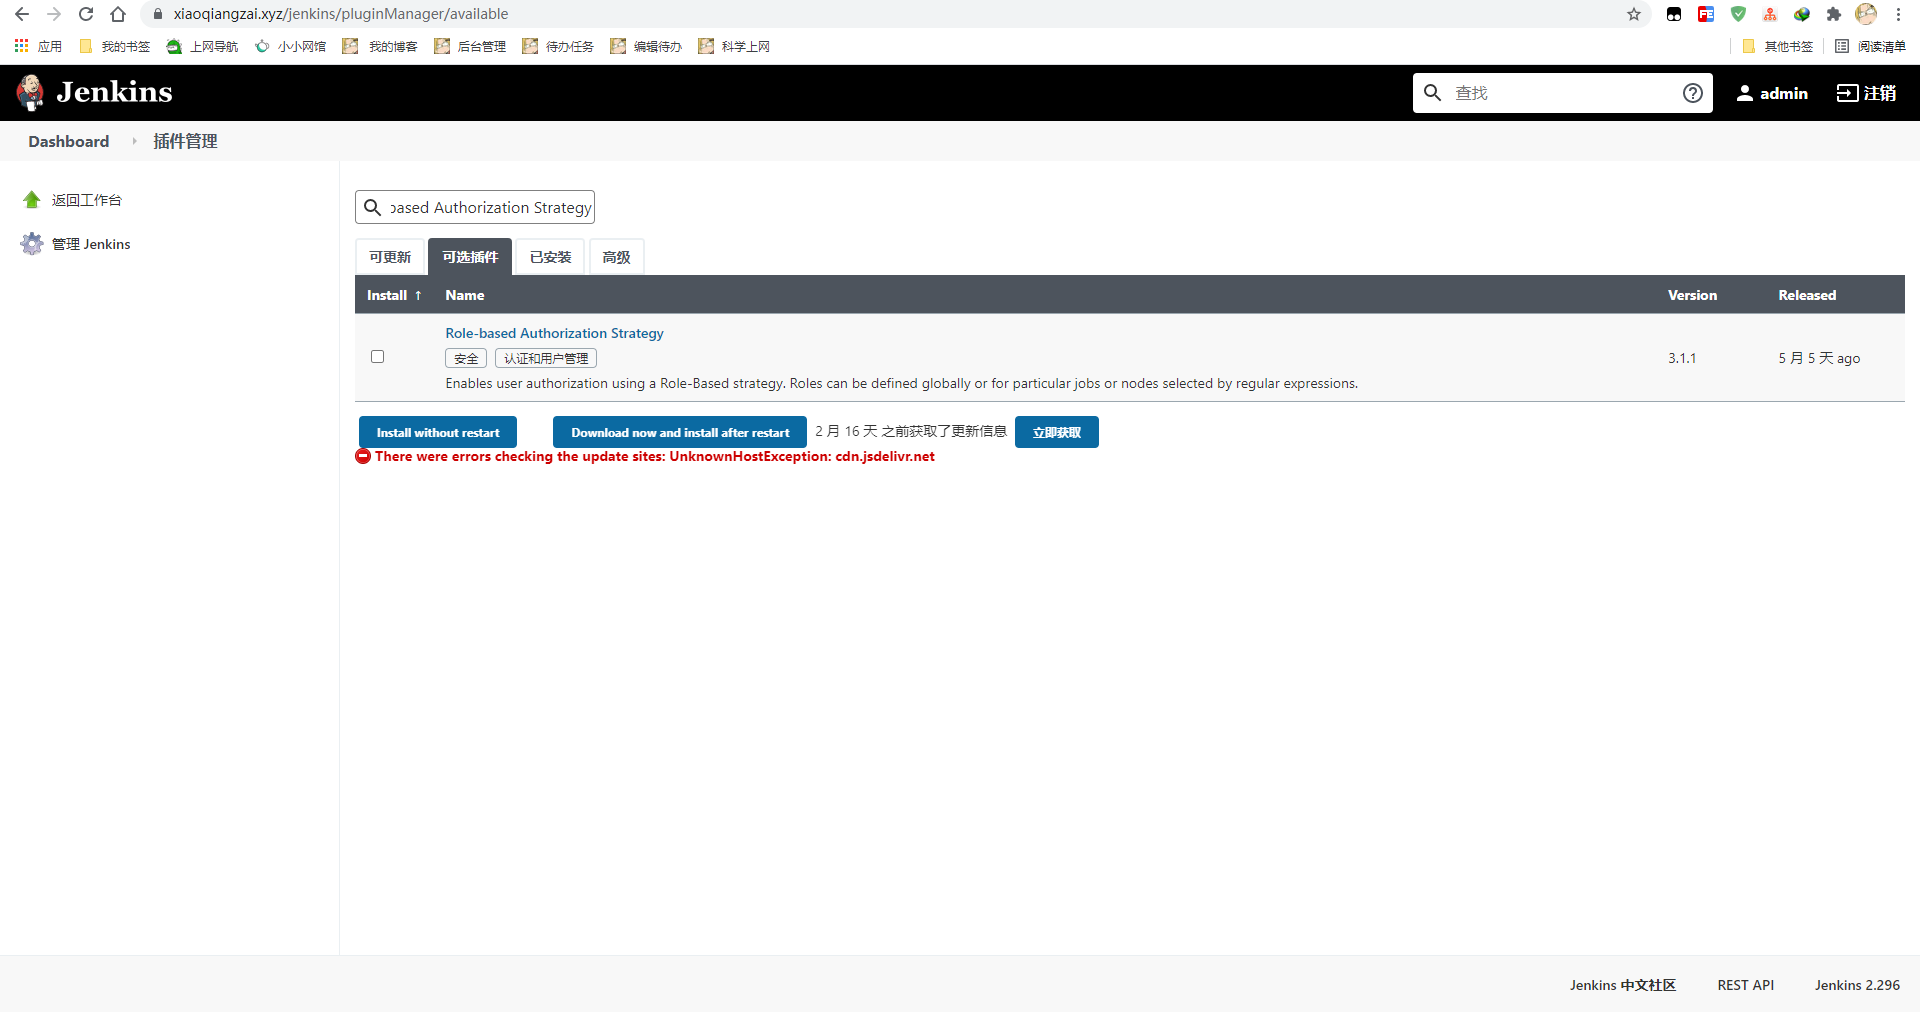Click the Jenkins 2.296 version text

(1857, 985)
